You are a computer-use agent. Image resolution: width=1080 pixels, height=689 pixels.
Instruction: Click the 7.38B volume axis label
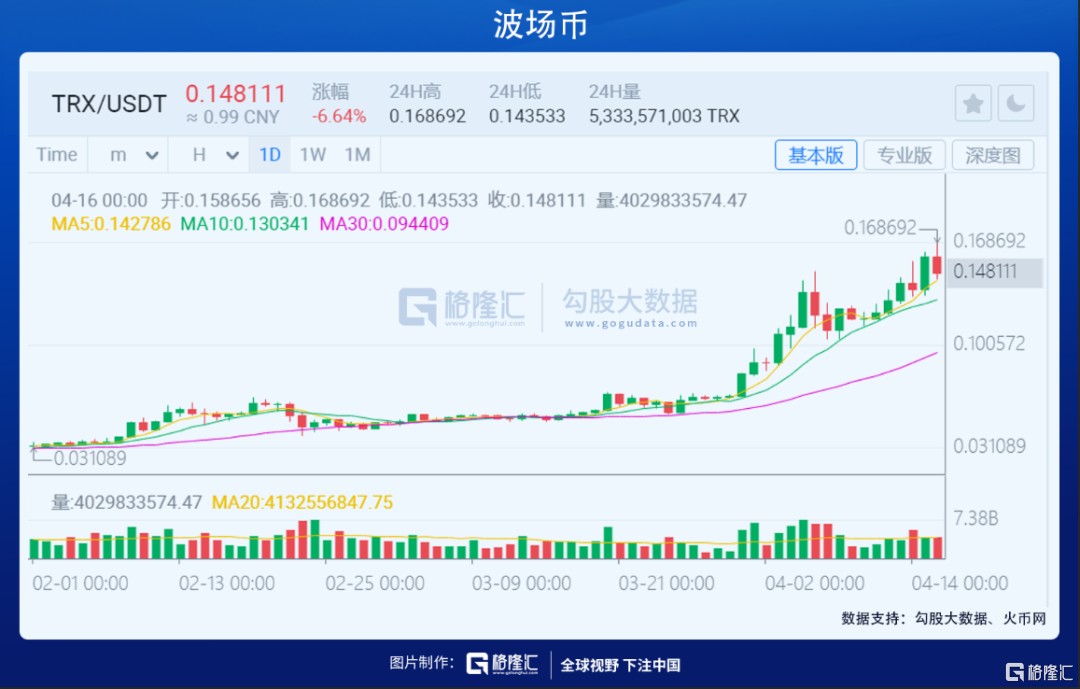(975, 518)
